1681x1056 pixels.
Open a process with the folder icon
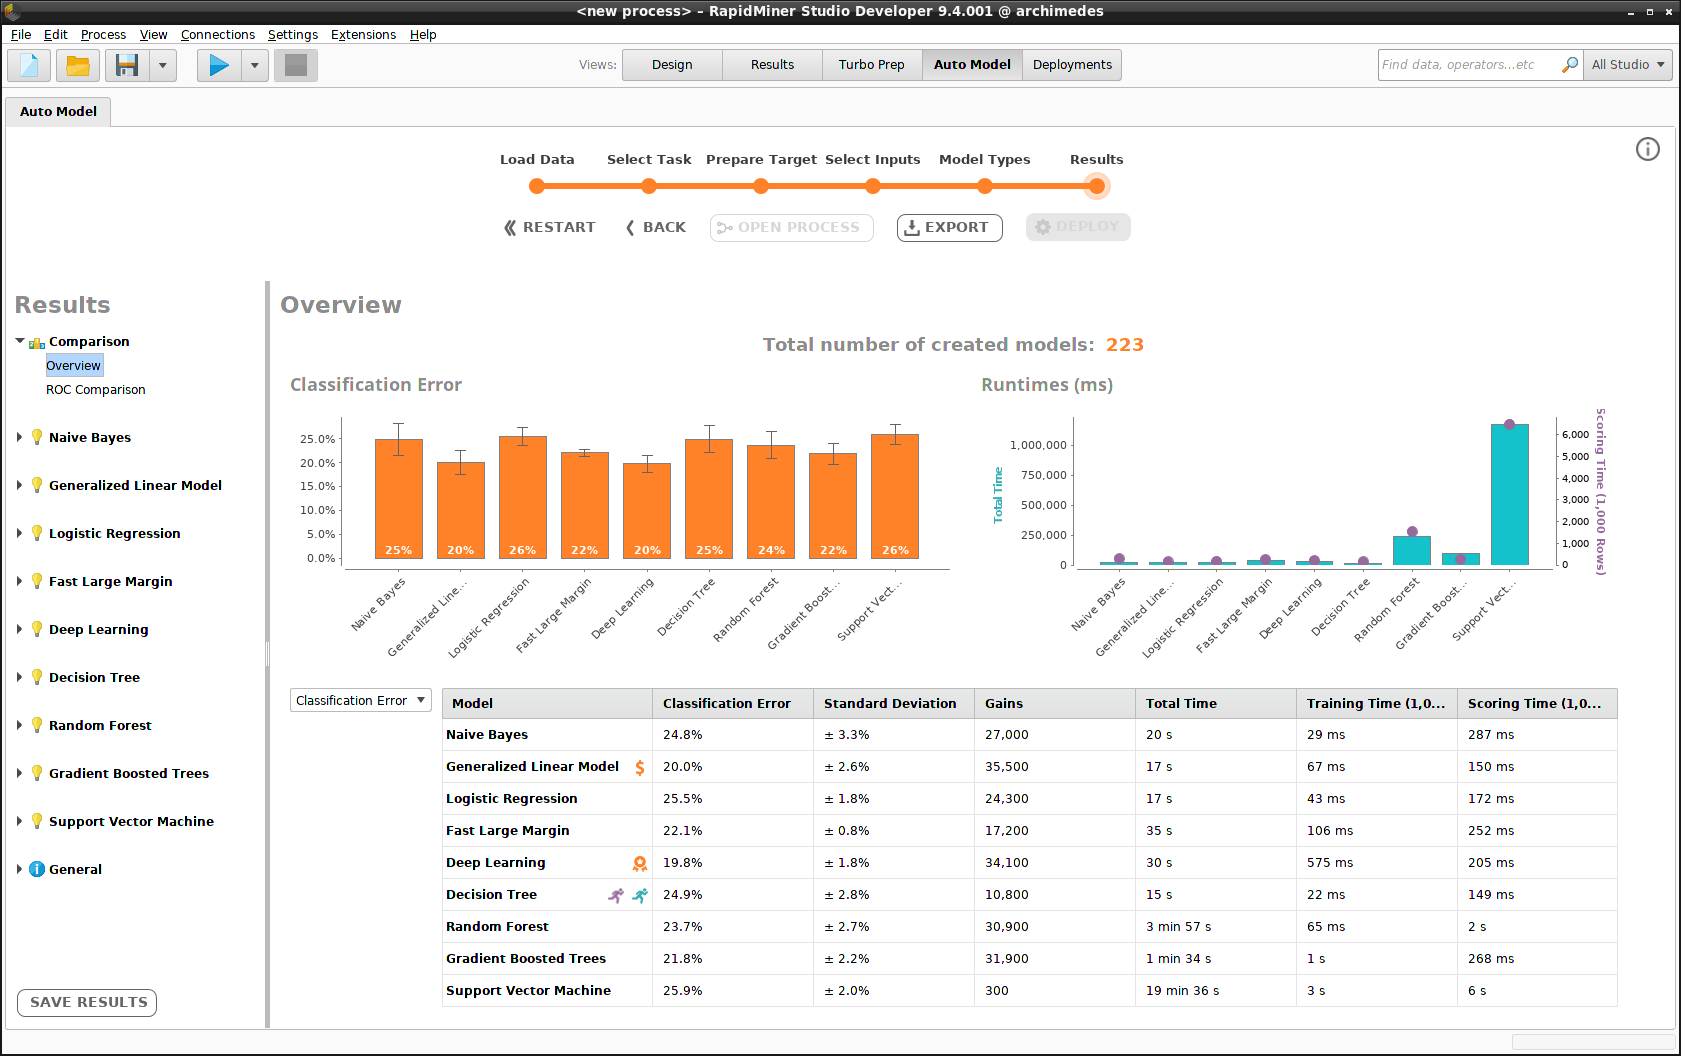tap(78, 66)
